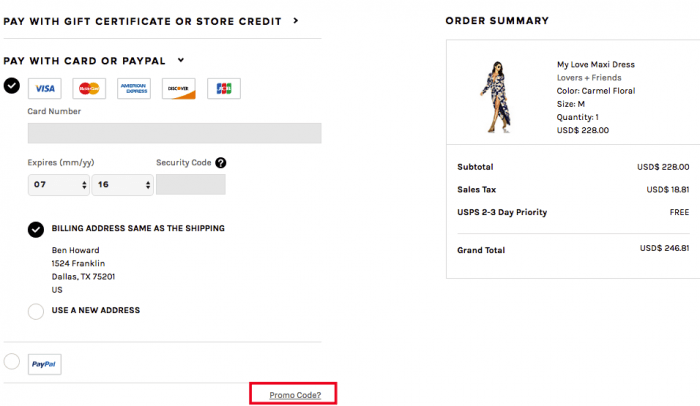The image size is (700, 406).
Task: Select Use A New Address option
Action: (x=36, y=311)
